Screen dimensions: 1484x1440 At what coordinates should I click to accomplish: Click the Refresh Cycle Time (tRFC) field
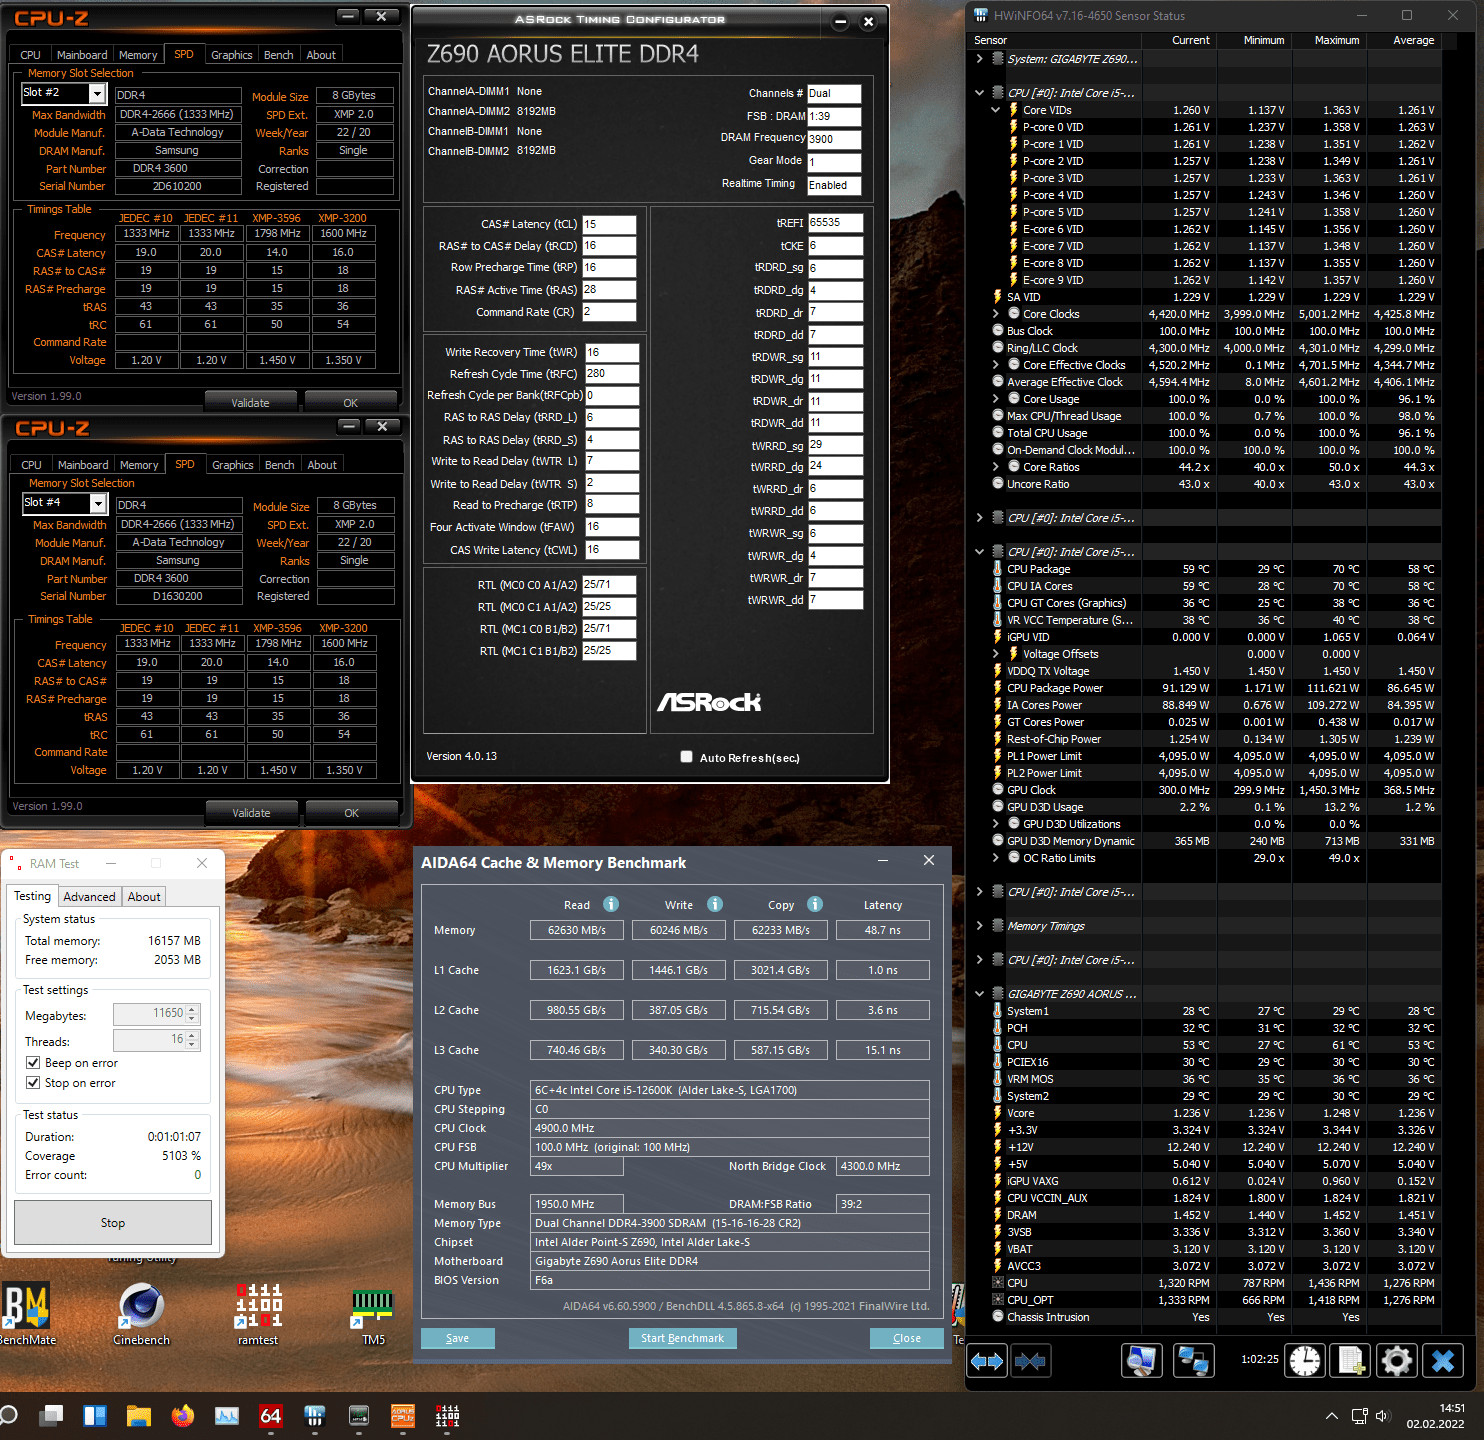pyautogui.click(x=612, y=374)
